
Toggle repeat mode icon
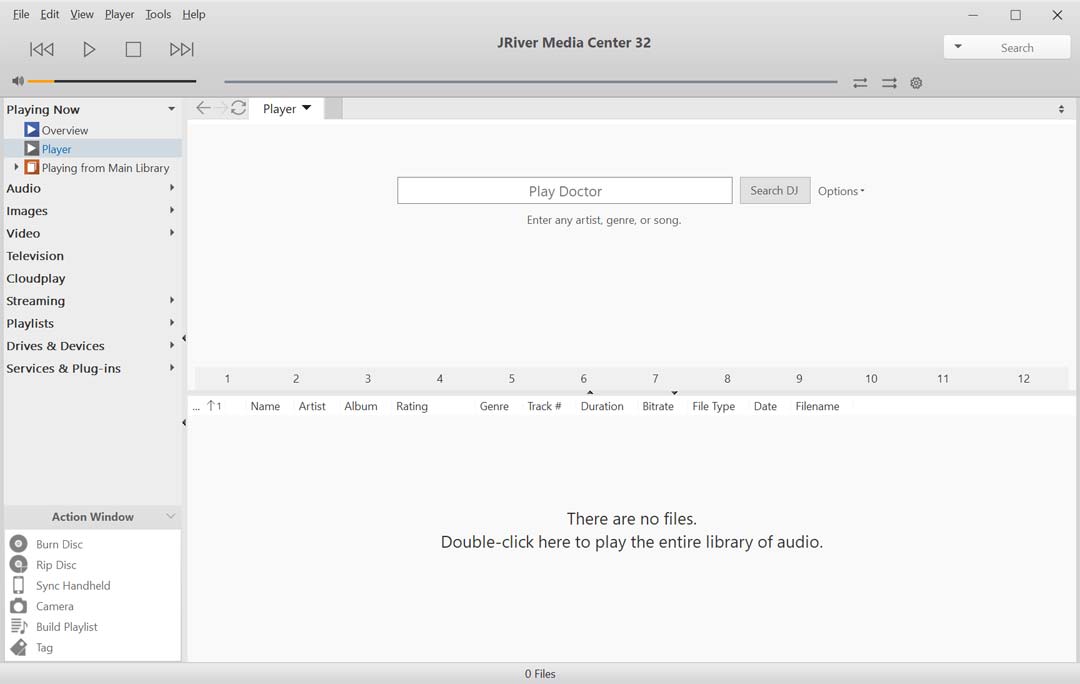click(860, 83)
